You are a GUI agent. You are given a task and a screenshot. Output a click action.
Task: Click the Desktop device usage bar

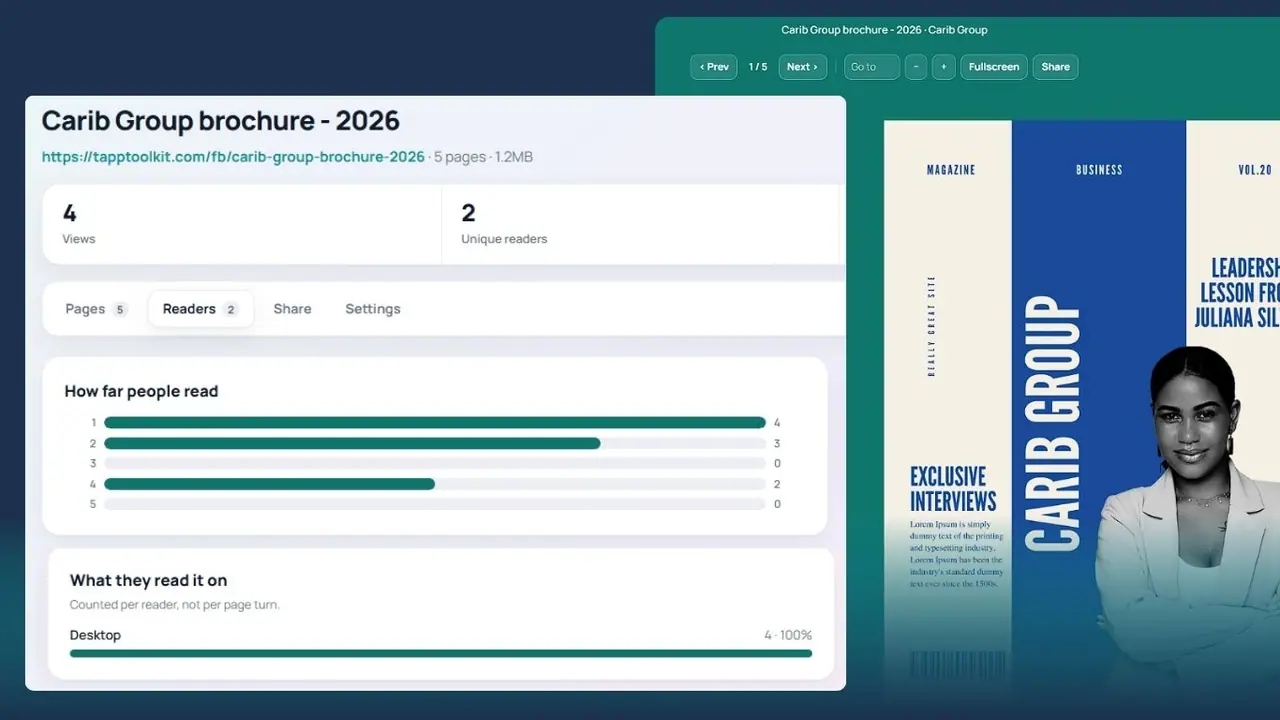coord(441,653)
